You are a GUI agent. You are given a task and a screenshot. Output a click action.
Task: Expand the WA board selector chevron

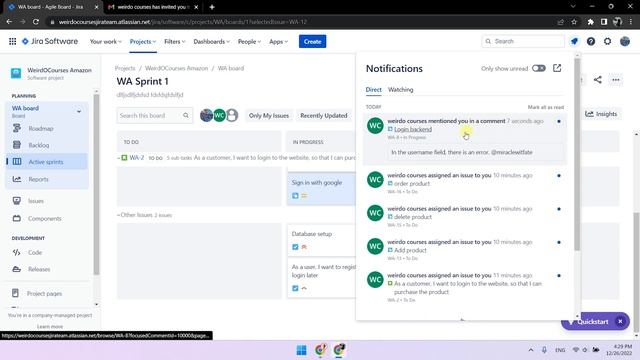79,111
